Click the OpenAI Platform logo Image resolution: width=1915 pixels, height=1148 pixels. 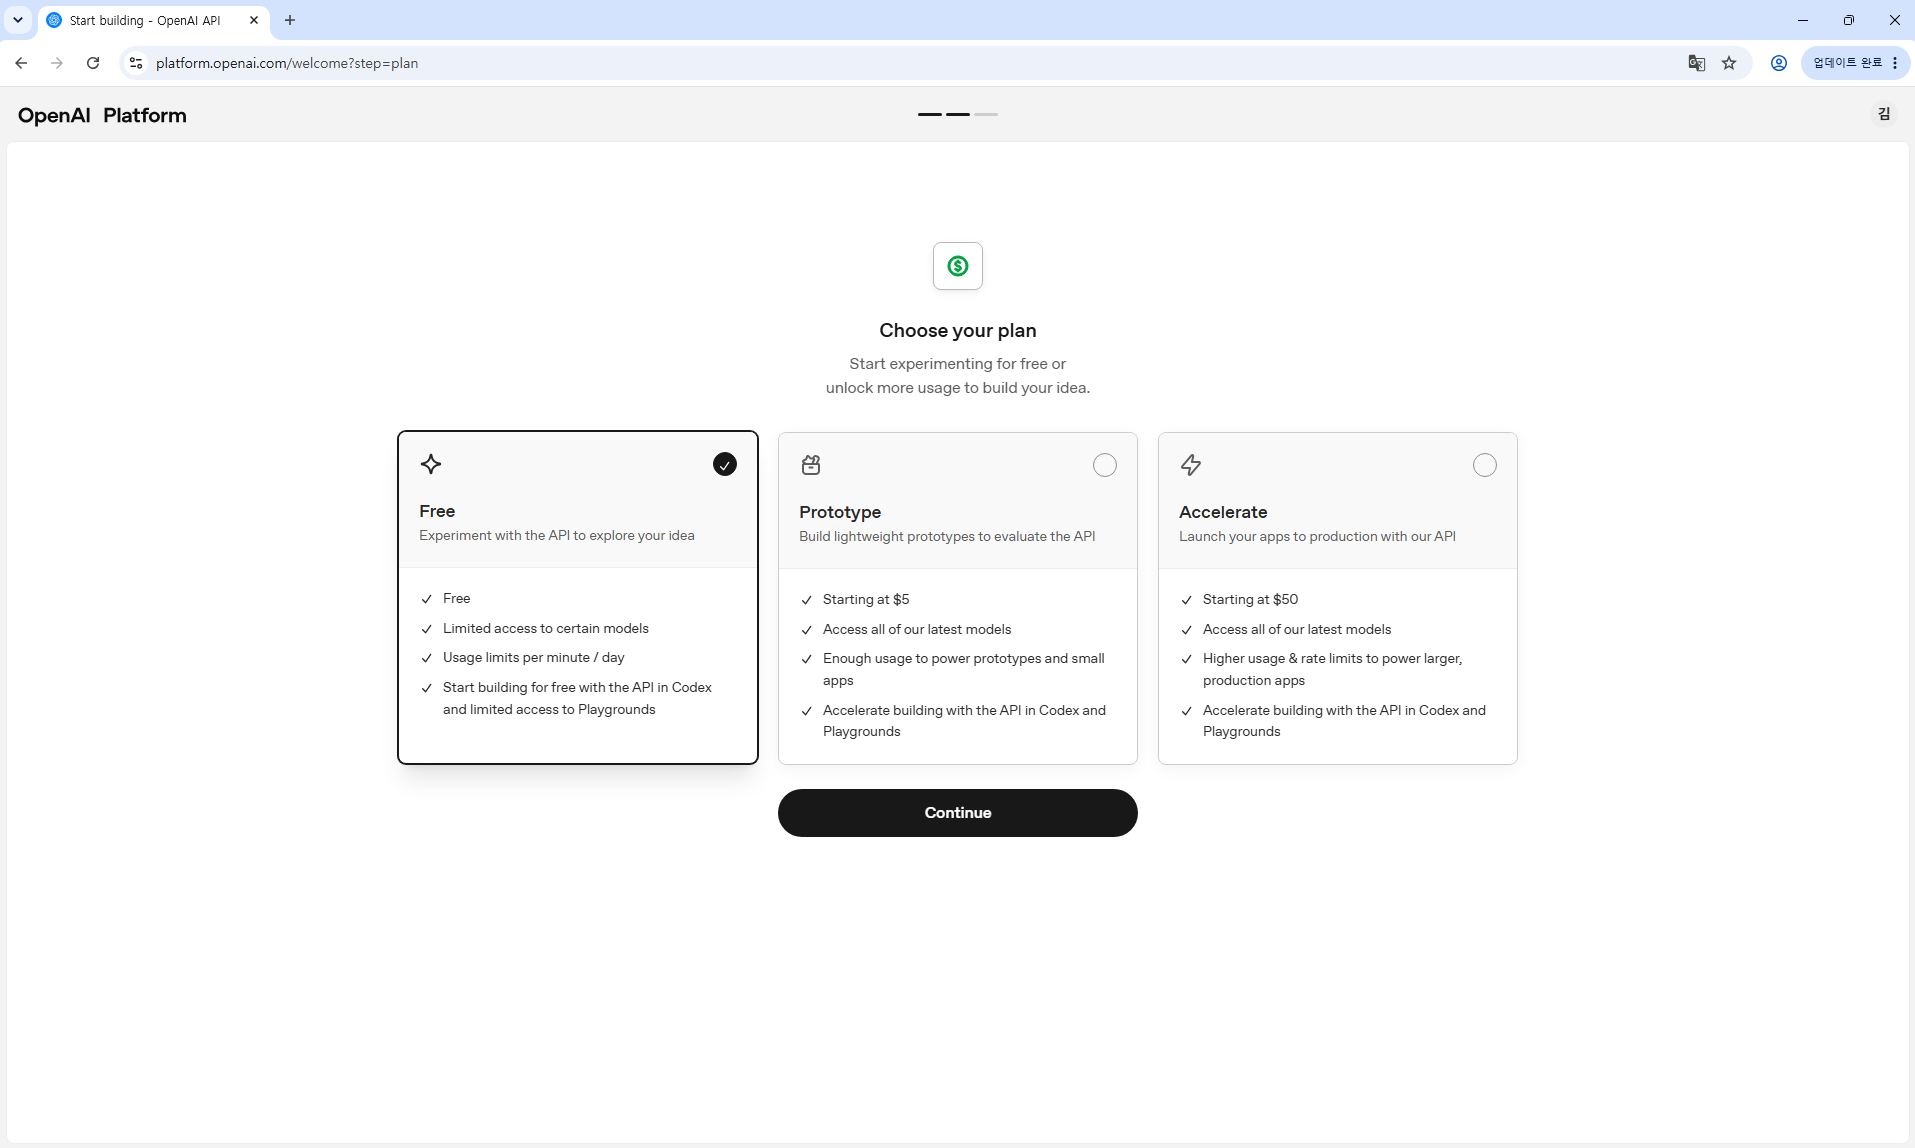(102, 115)
